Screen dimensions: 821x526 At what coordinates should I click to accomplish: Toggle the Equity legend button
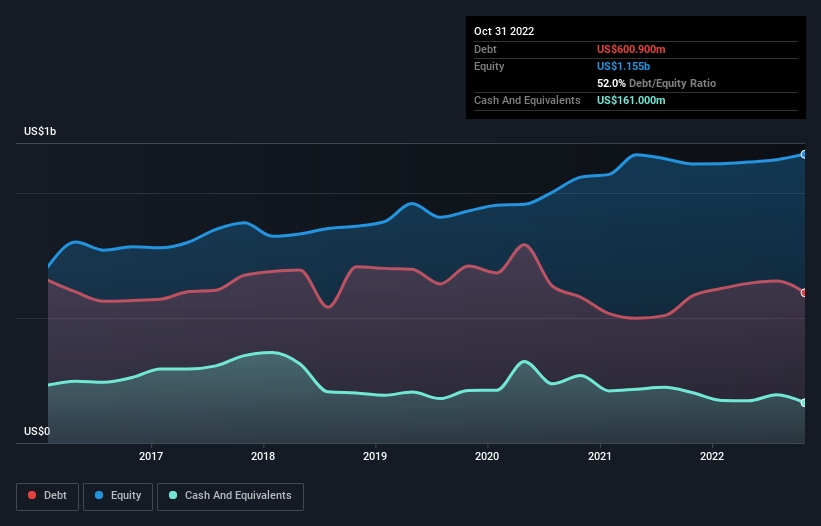(x=118, y=496)
